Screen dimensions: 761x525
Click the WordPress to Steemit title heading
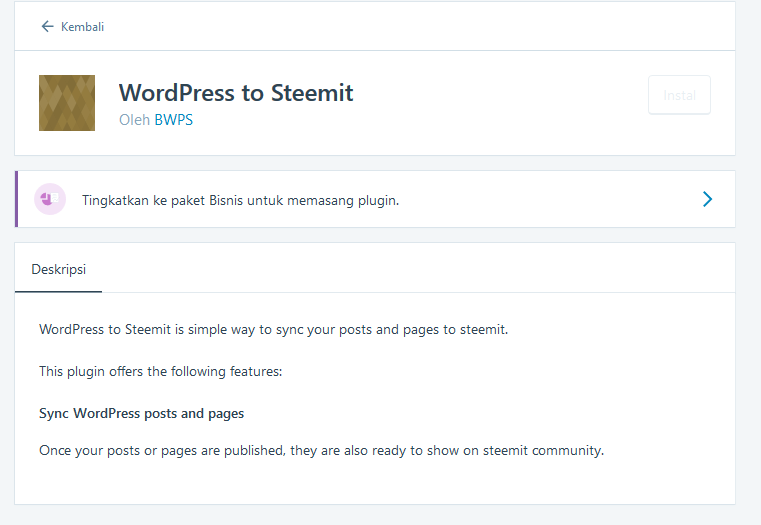coord(236,93)
